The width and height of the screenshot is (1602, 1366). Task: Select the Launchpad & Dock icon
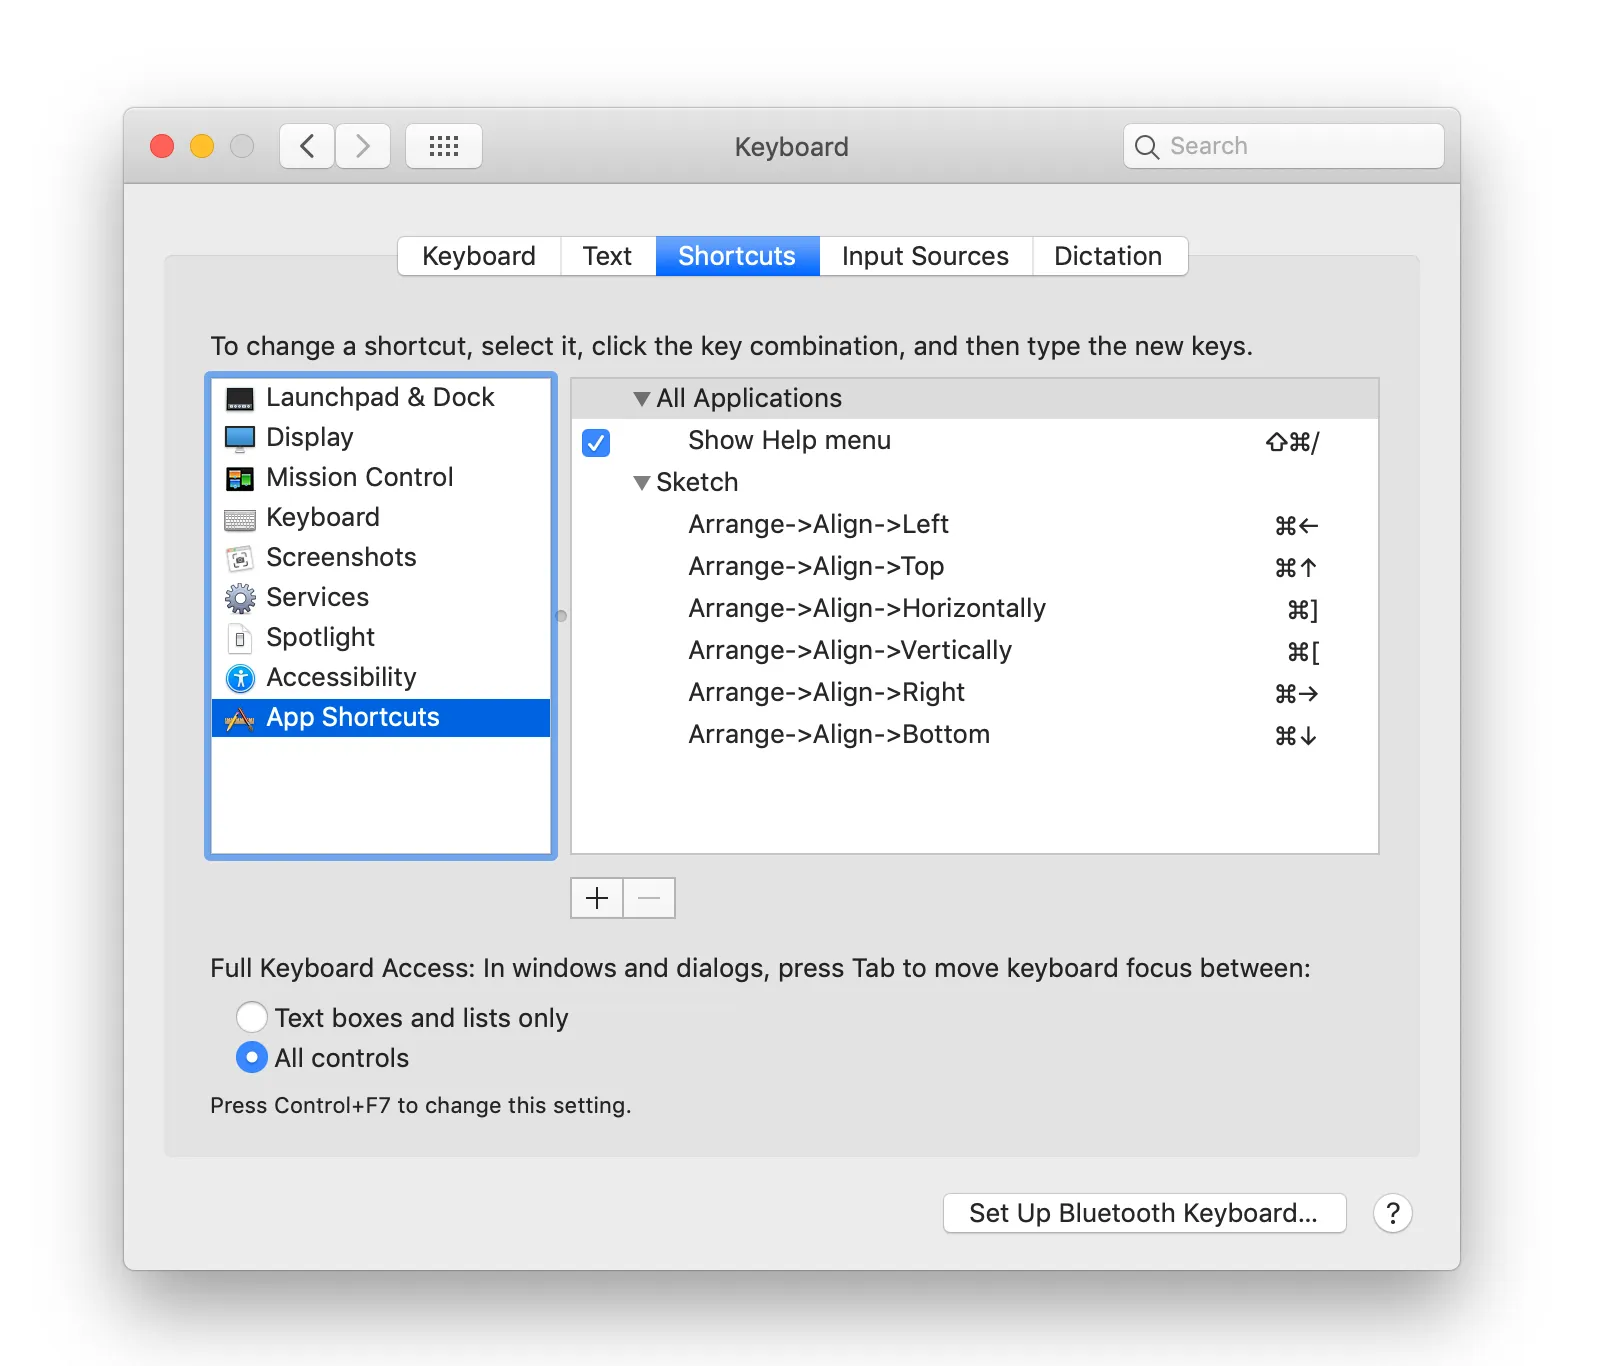point(239,397)
